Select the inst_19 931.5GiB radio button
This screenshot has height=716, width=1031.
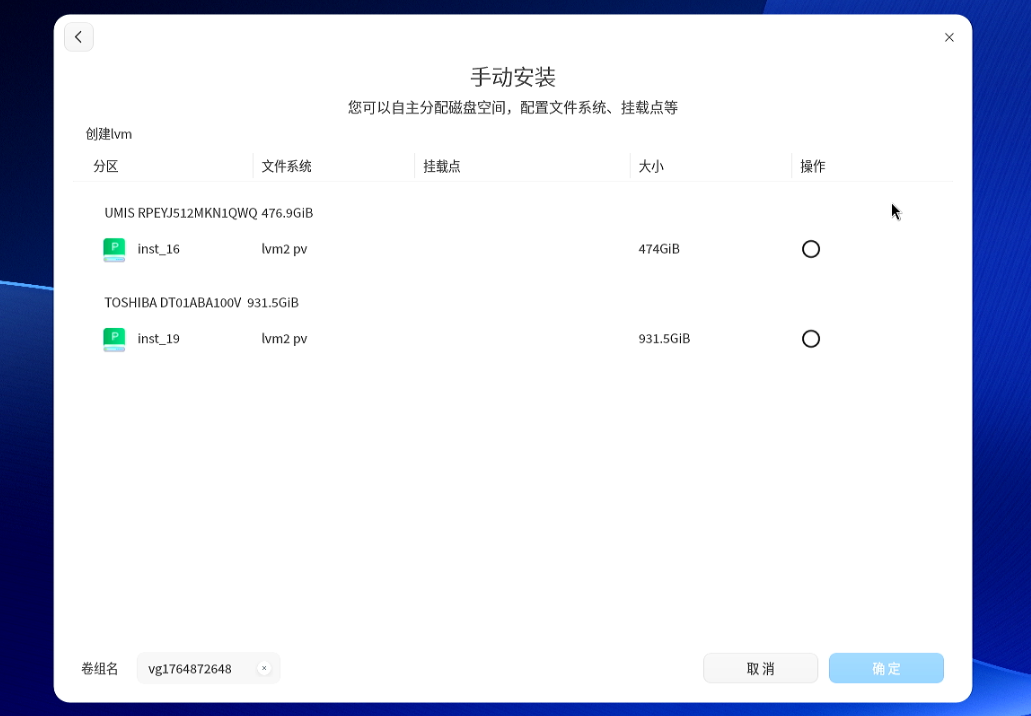tap(811, 339)
